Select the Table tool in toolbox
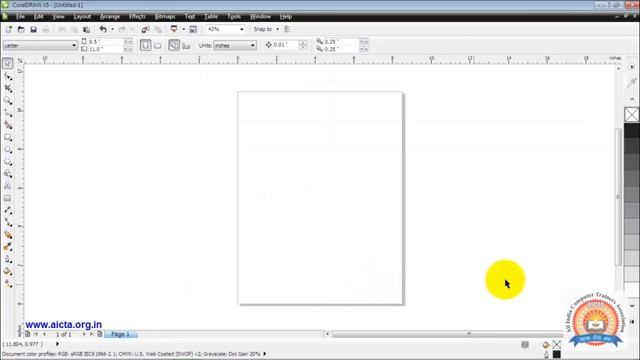 point(7,198)
